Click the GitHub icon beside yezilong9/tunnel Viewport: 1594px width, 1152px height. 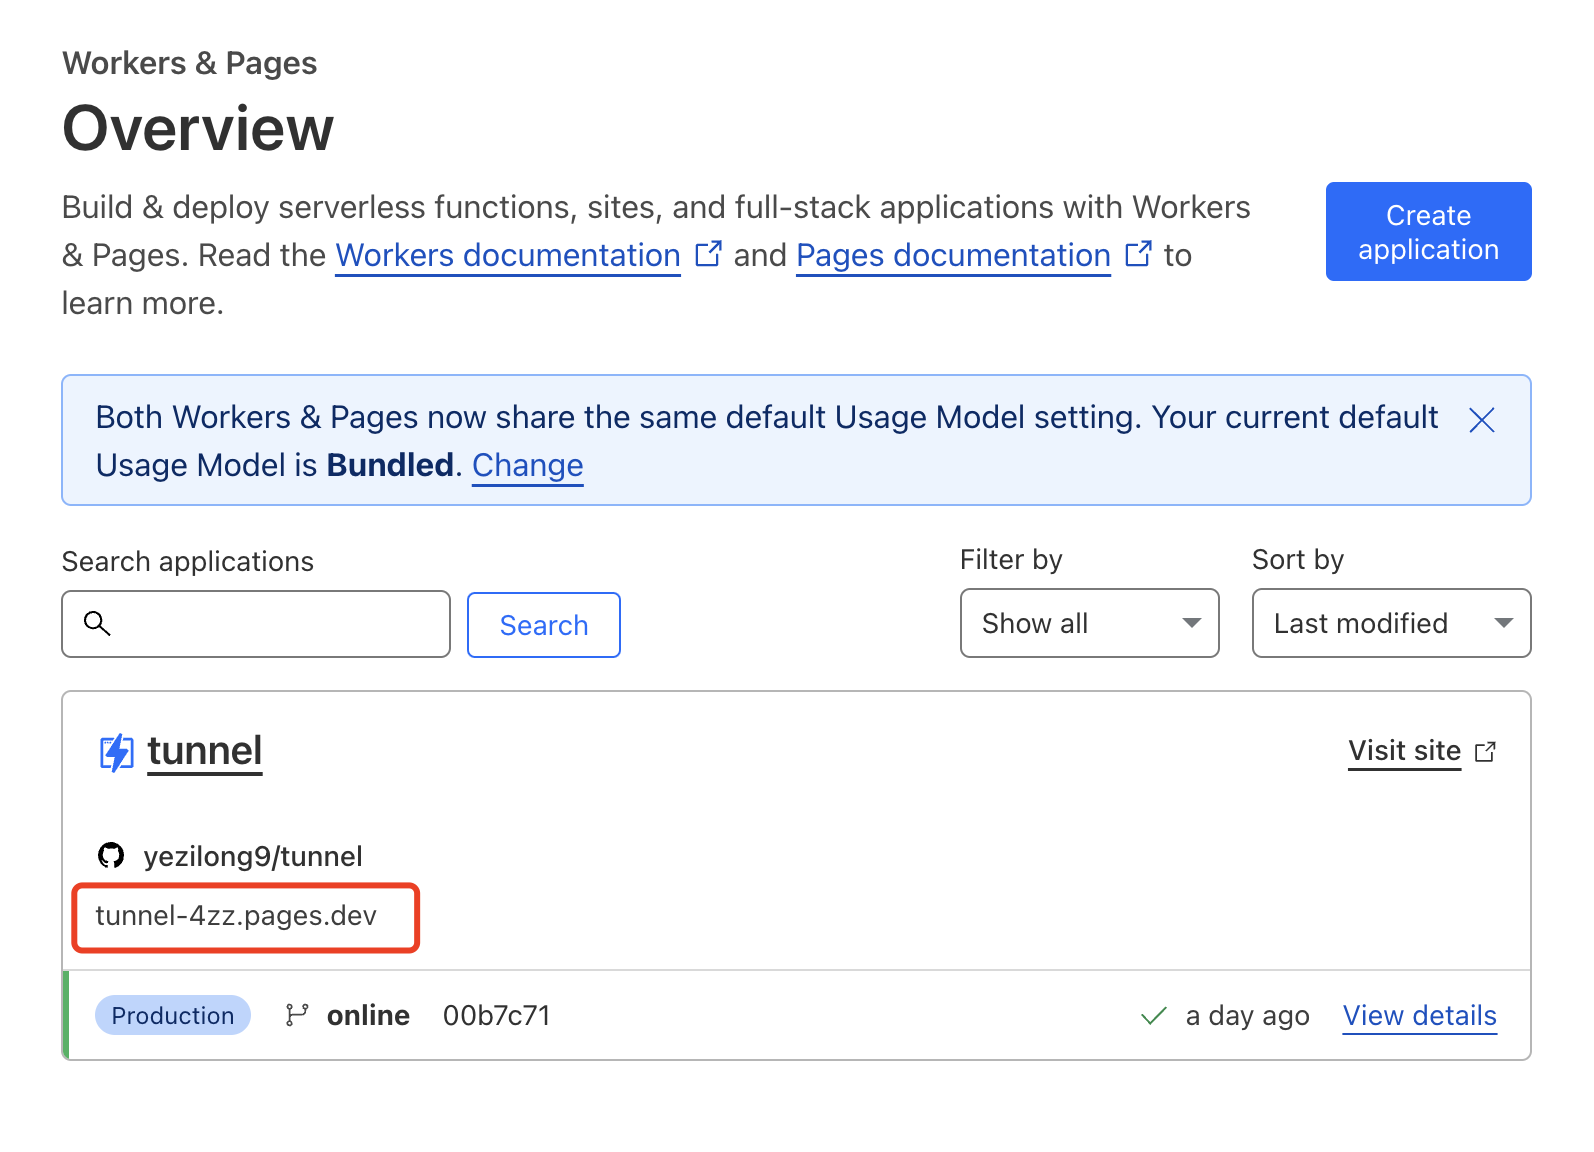click(111, 856)
